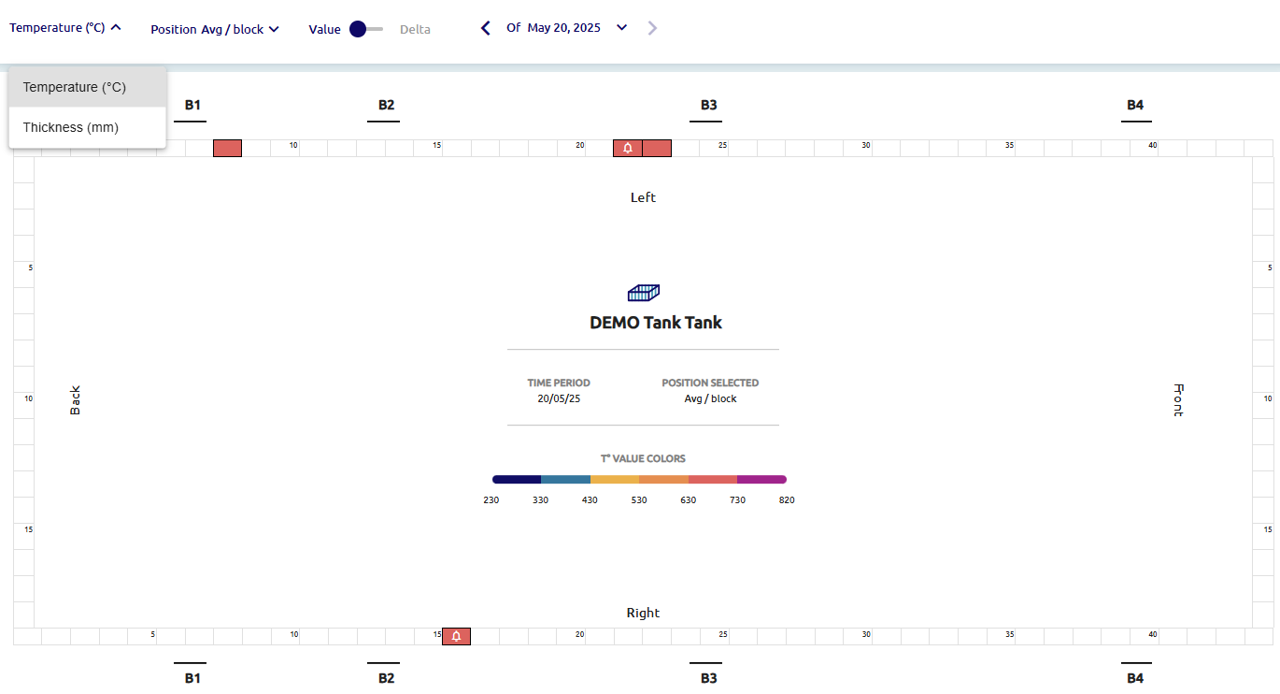Click the '230' legend minimum value
The image size is (1280, 694).
click(491, 500)
